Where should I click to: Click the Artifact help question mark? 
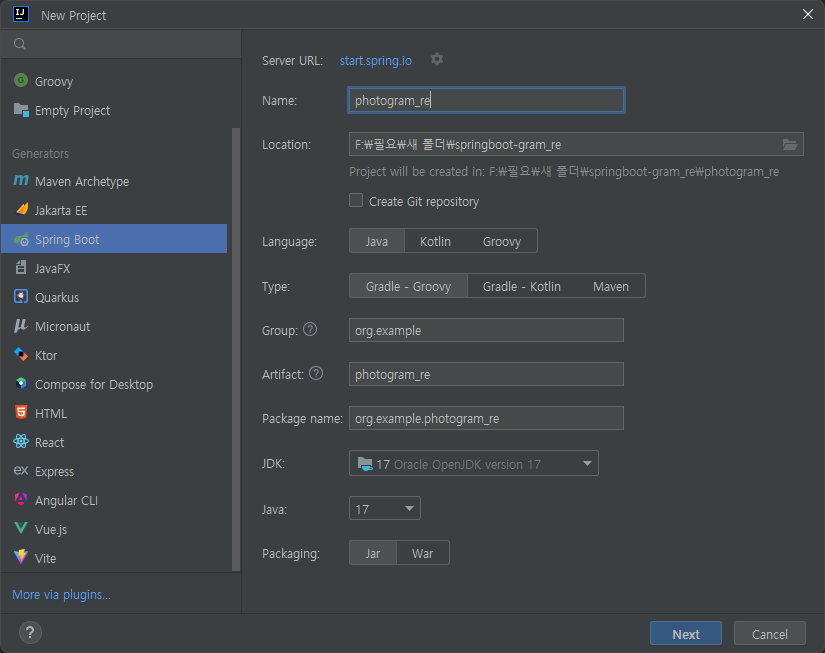point(316,374)
